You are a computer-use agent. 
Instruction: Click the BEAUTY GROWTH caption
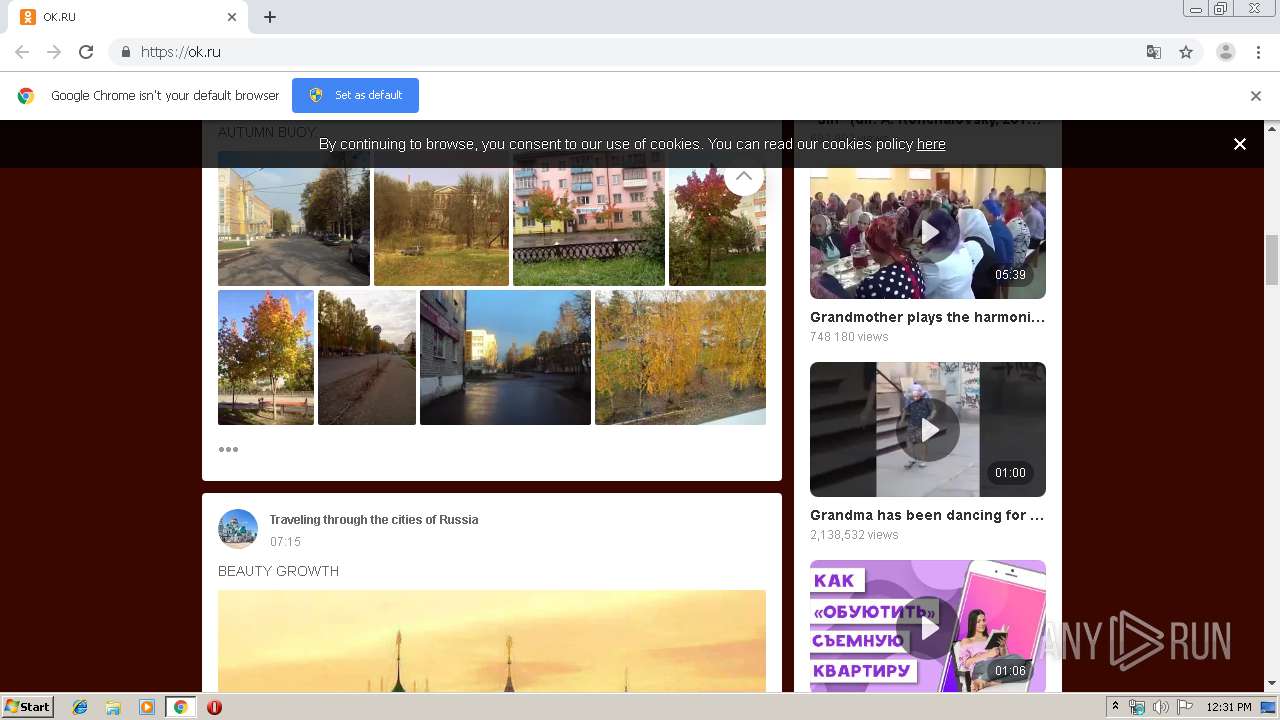pos(278,571)
